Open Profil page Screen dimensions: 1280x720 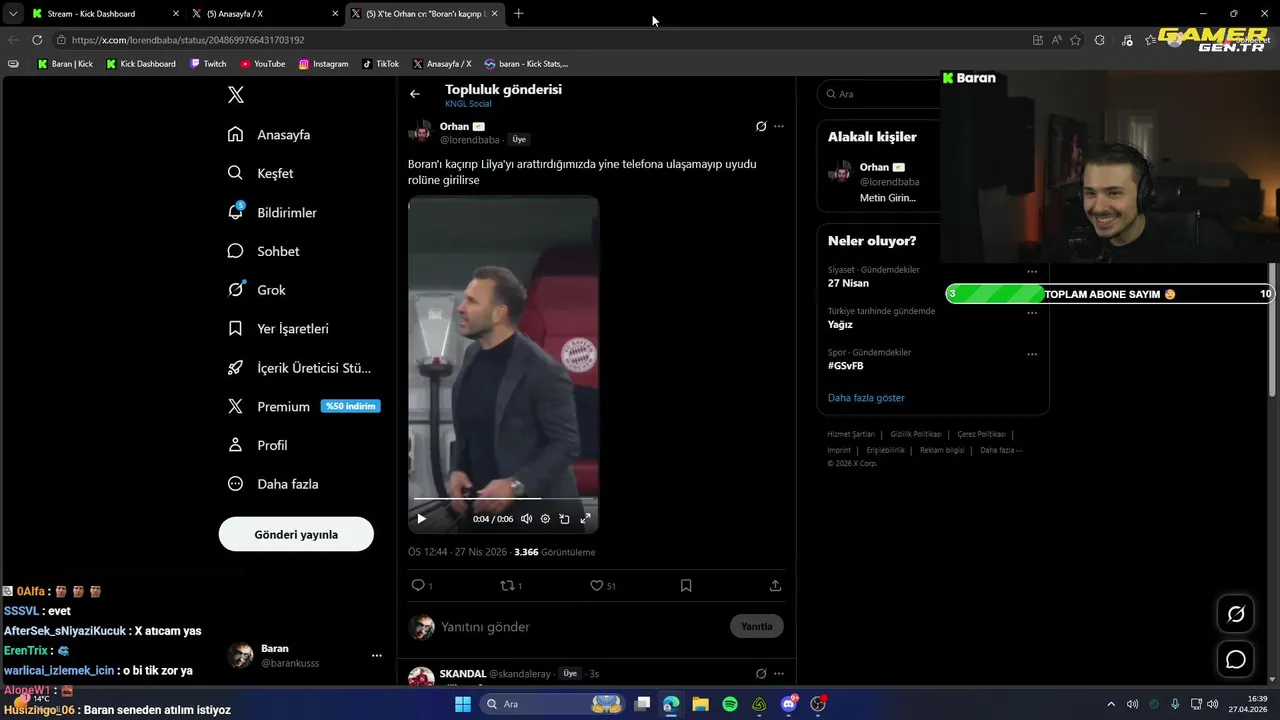tap(257, 445)
